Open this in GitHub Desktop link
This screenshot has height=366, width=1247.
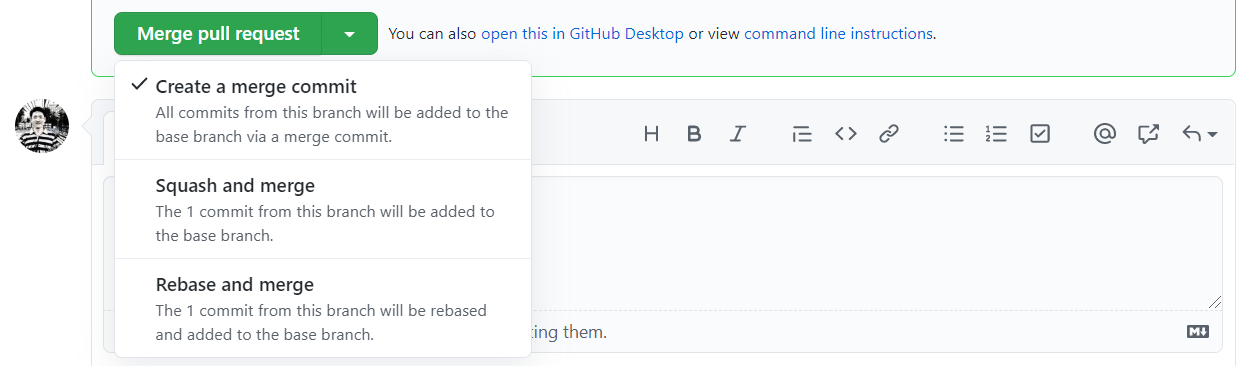pyautogui.click(x=582, y=34)
